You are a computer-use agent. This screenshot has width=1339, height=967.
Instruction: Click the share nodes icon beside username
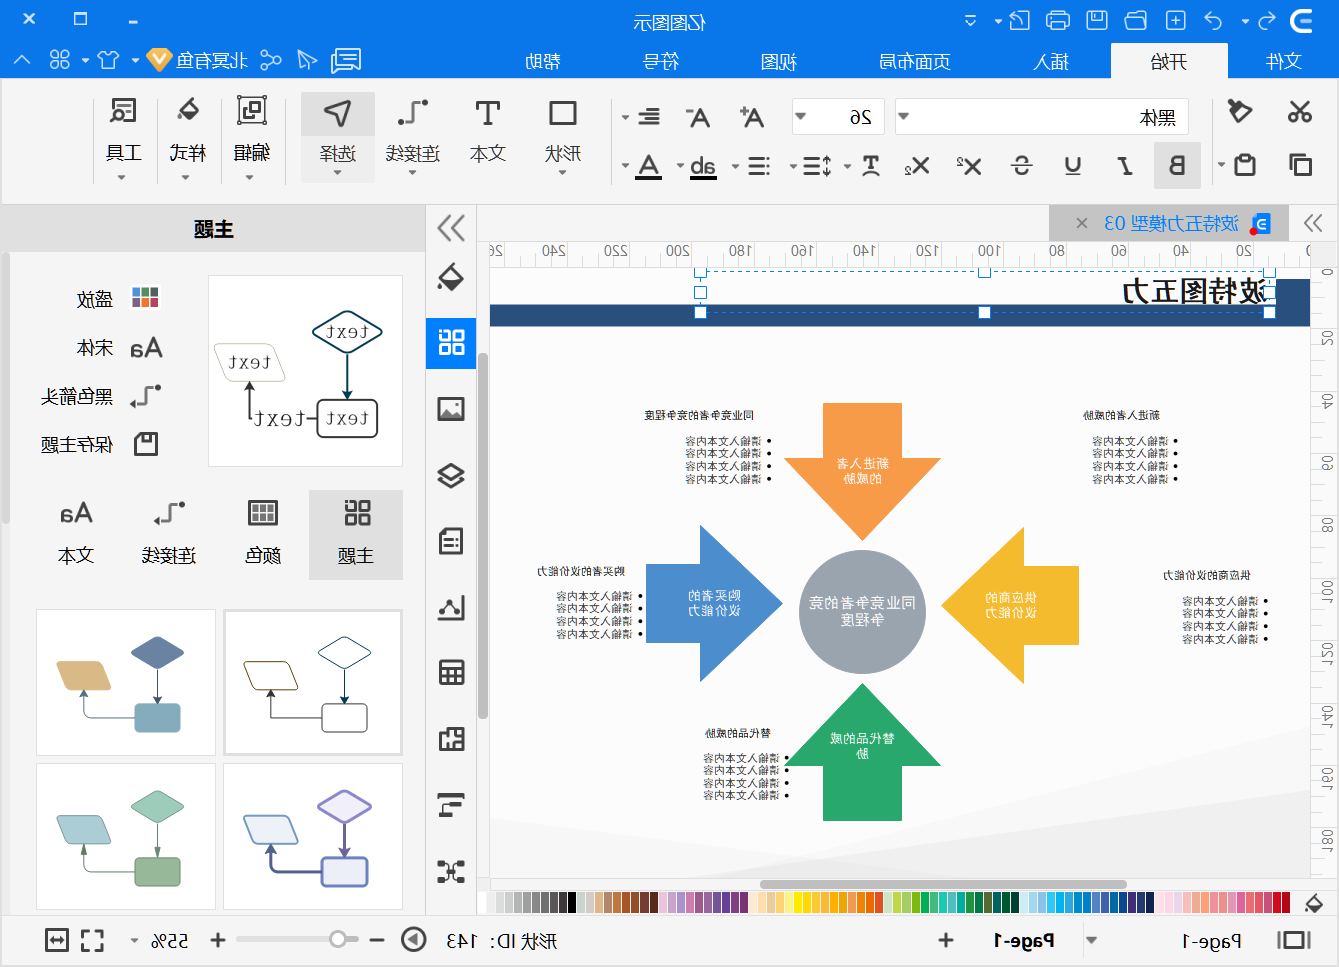coord(271,60)
